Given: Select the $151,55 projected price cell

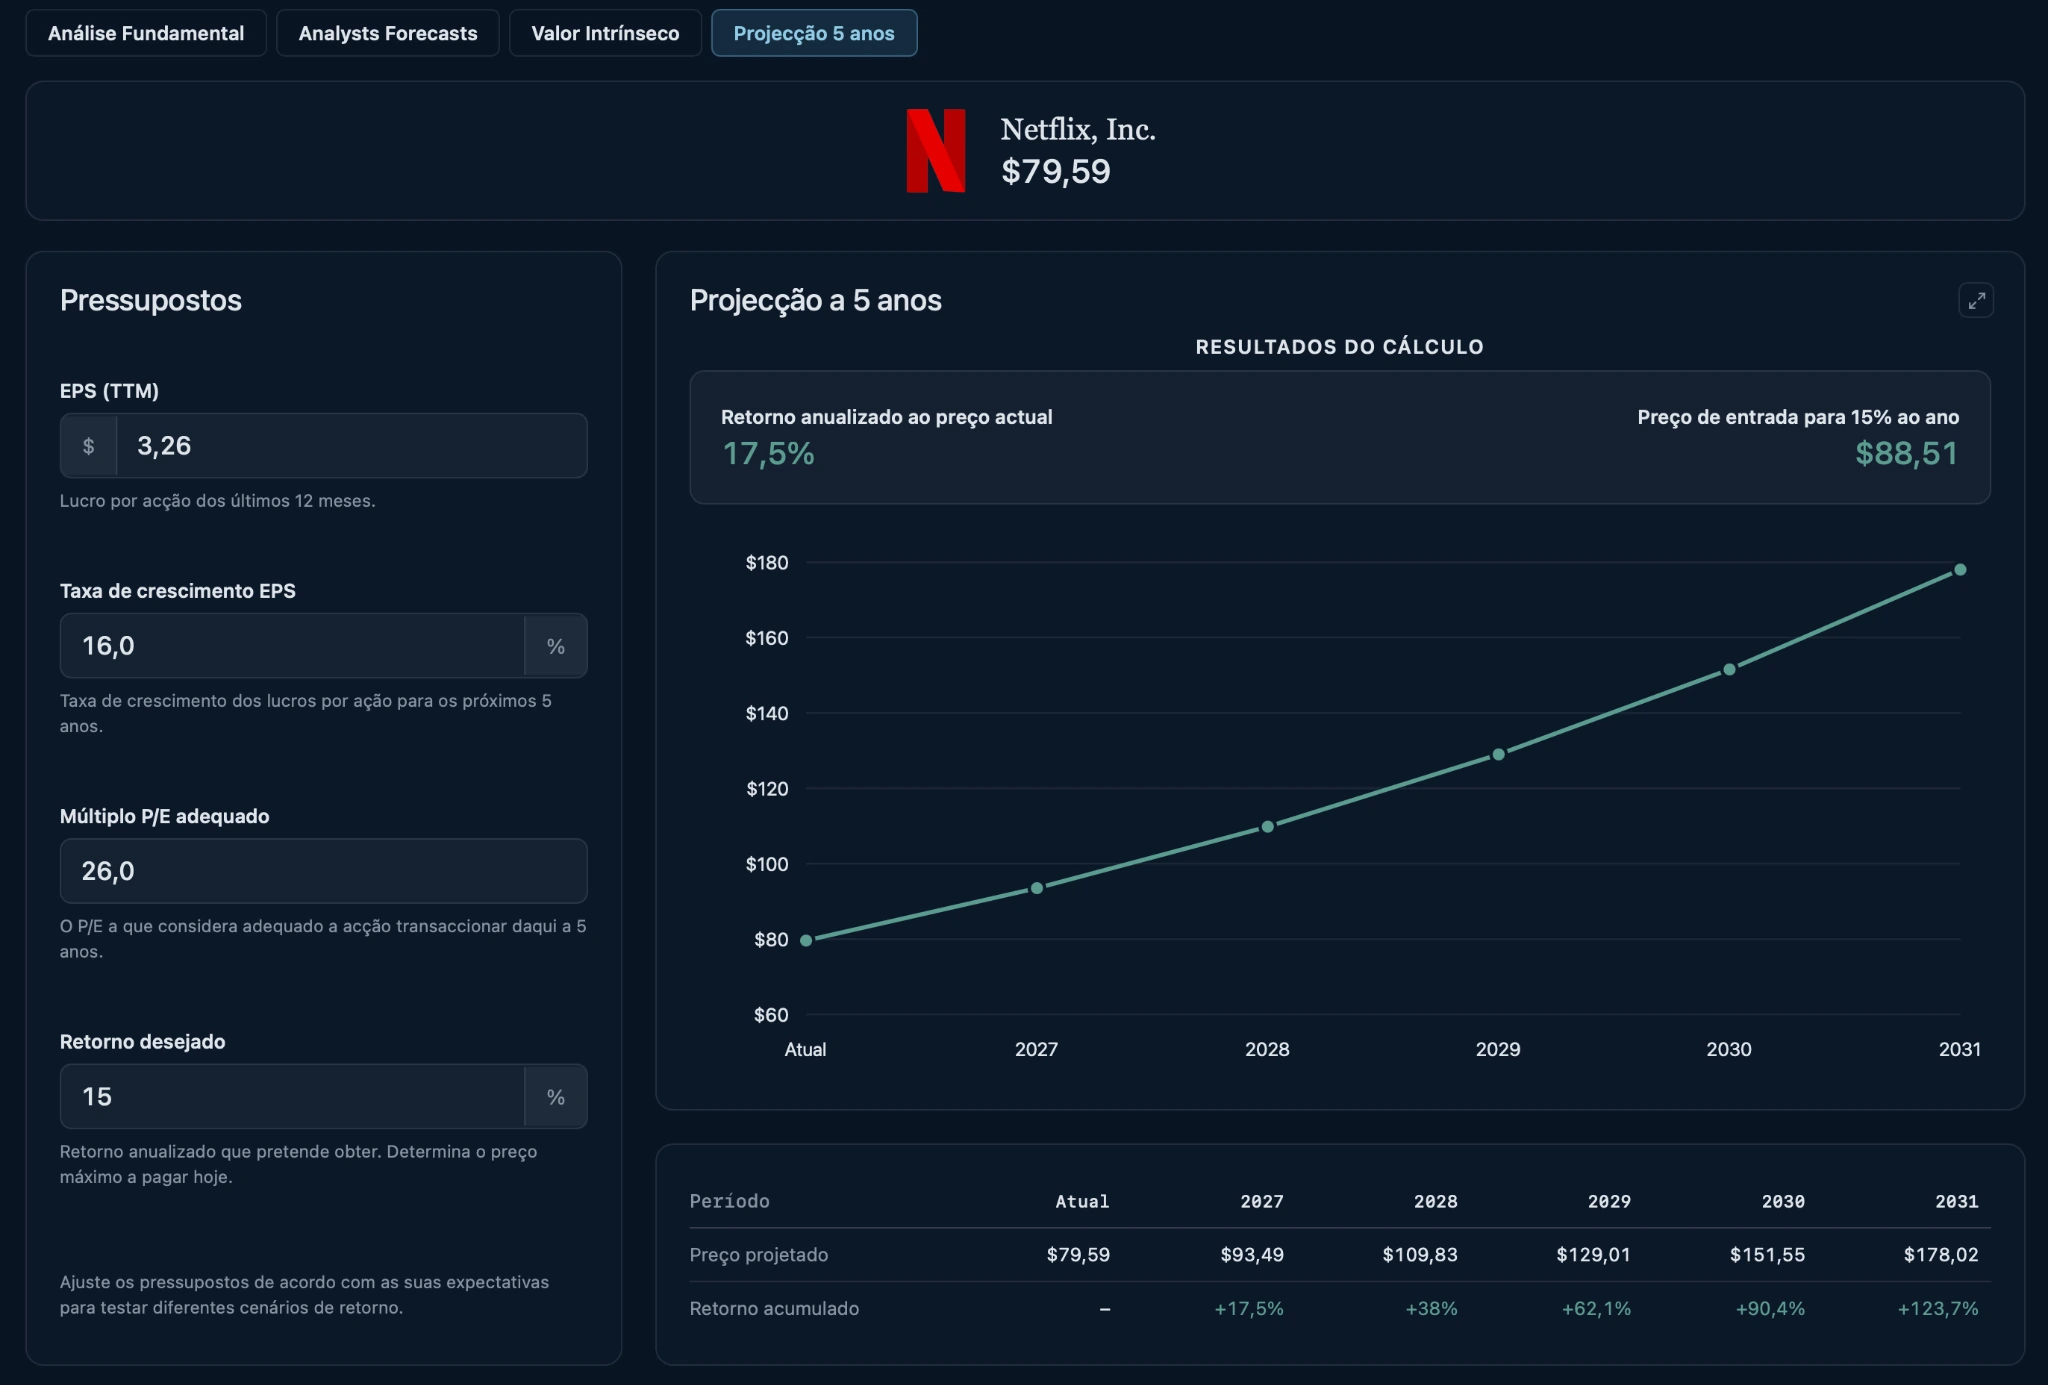Looking at the screenshot, I should coord(1767,1255).
